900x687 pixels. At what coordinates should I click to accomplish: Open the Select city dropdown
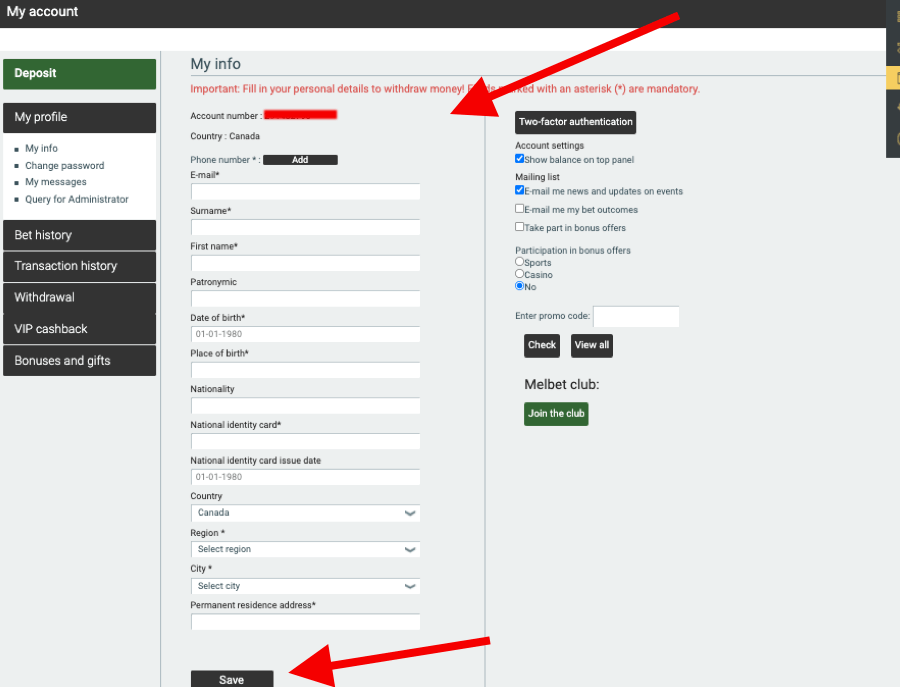[x=305, y=586]
